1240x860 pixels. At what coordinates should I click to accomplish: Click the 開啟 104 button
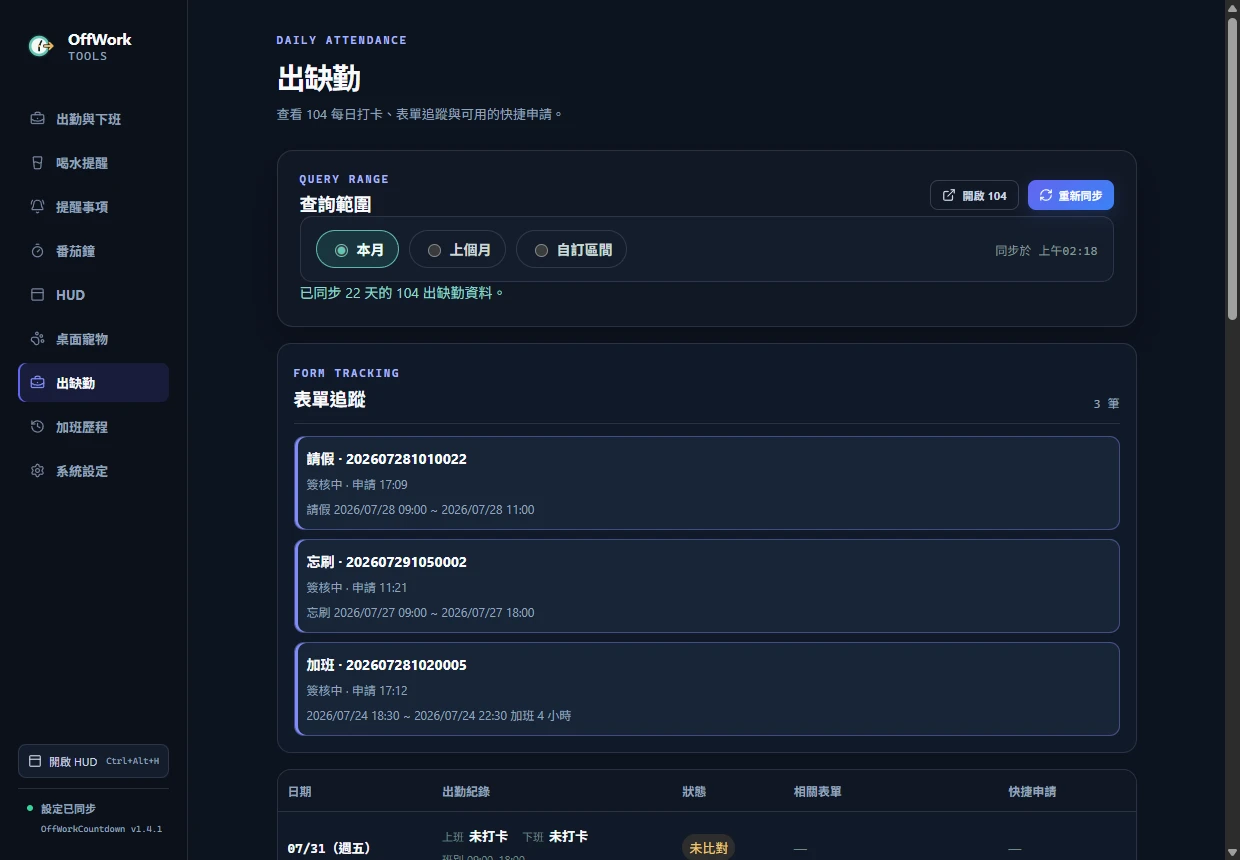pyautogui.click(x=974, y=195)
